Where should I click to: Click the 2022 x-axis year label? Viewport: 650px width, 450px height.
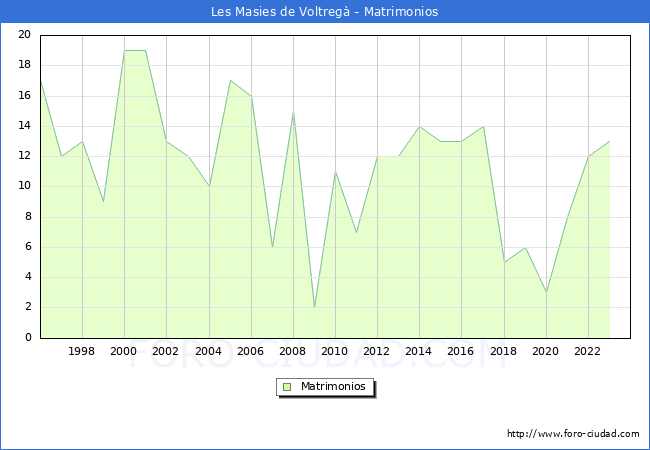click(x=588, y=352)
